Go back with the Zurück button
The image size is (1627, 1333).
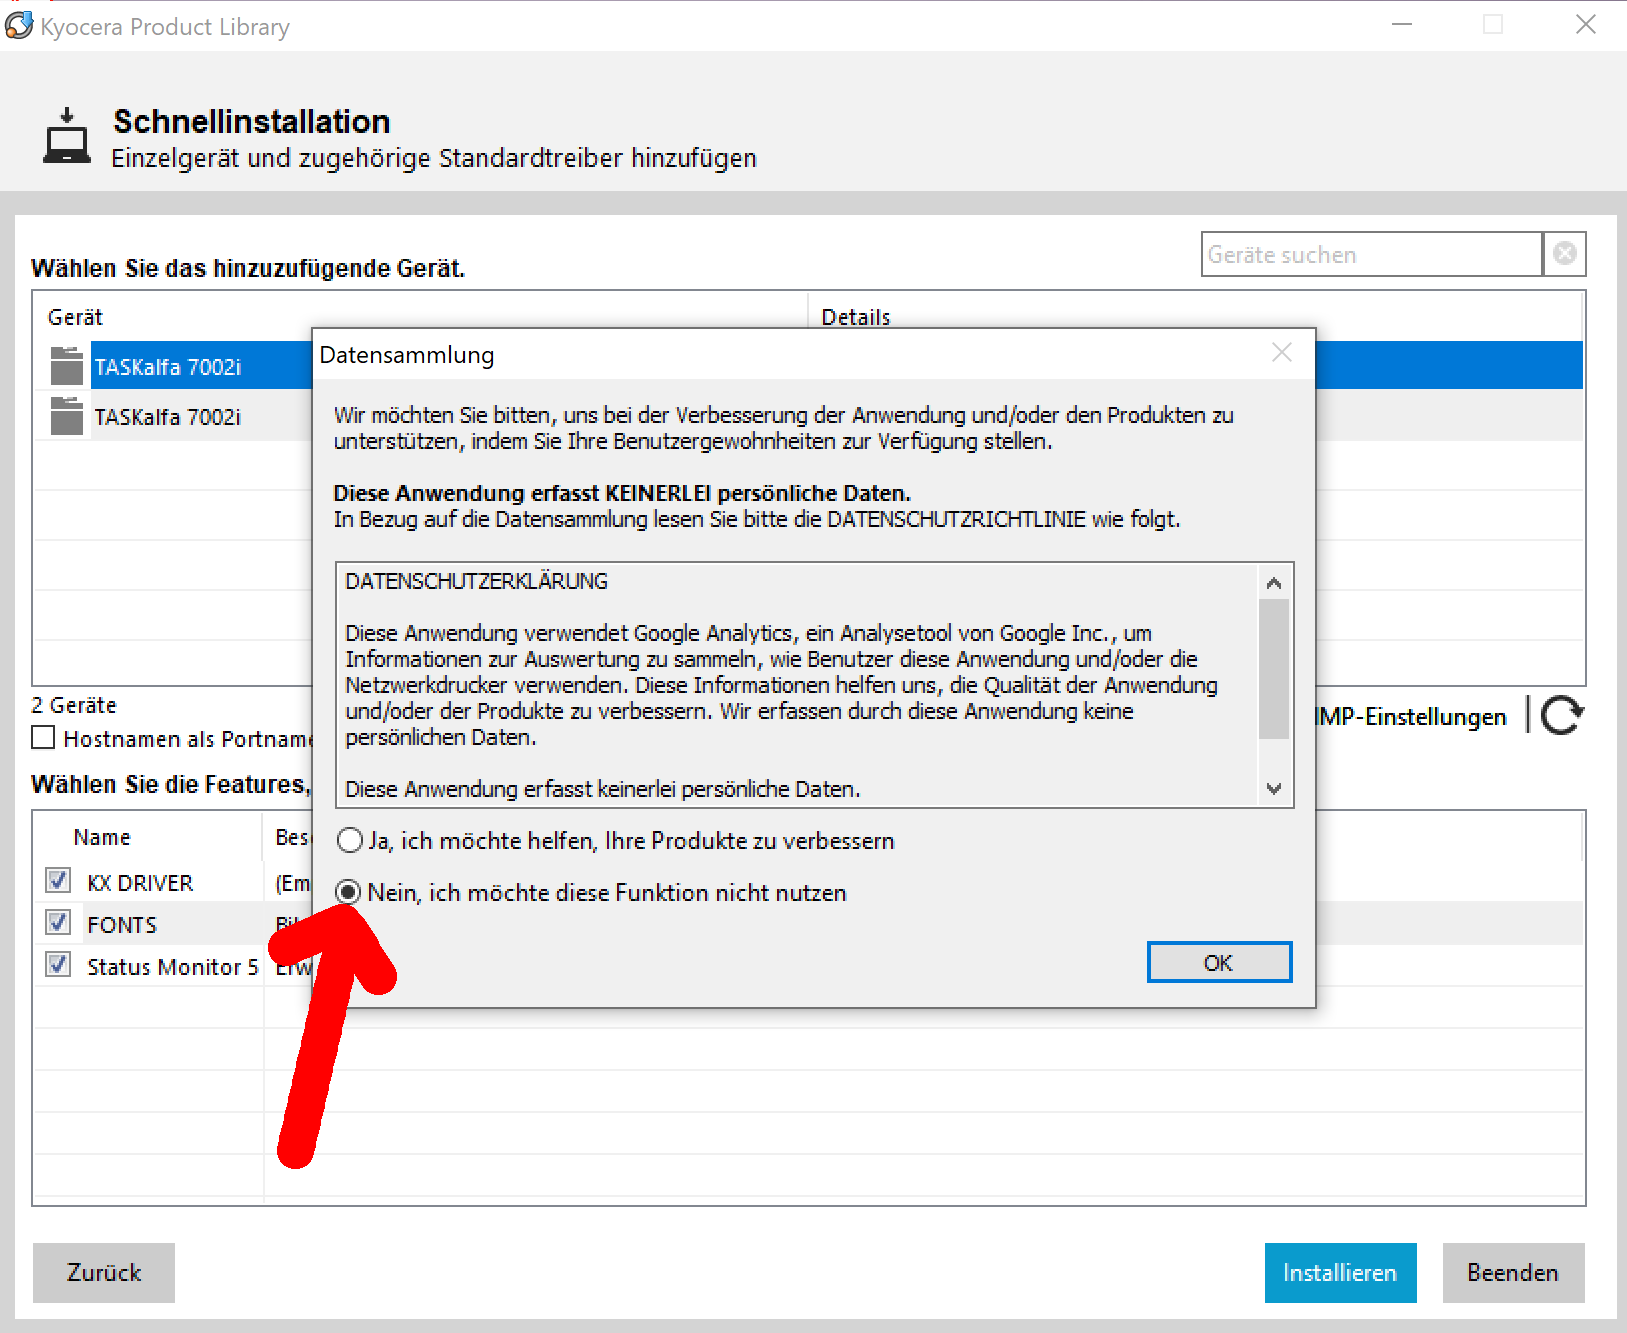click(104, 1272)
